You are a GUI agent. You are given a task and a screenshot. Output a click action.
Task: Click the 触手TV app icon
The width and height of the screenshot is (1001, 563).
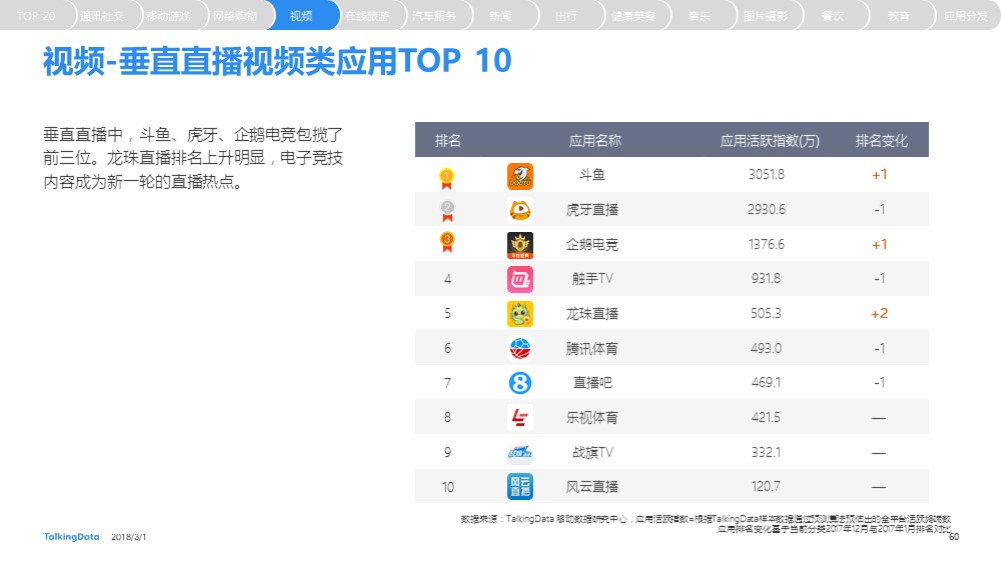coord(520,280)
